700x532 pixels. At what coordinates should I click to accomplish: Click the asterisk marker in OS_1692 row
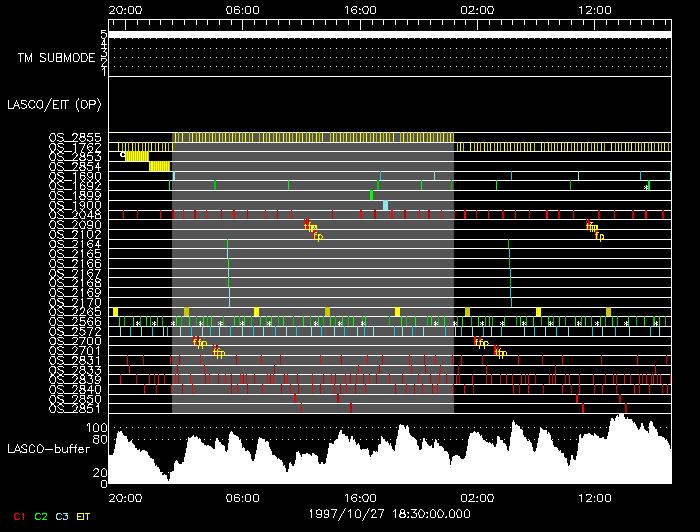coord(646,188)
